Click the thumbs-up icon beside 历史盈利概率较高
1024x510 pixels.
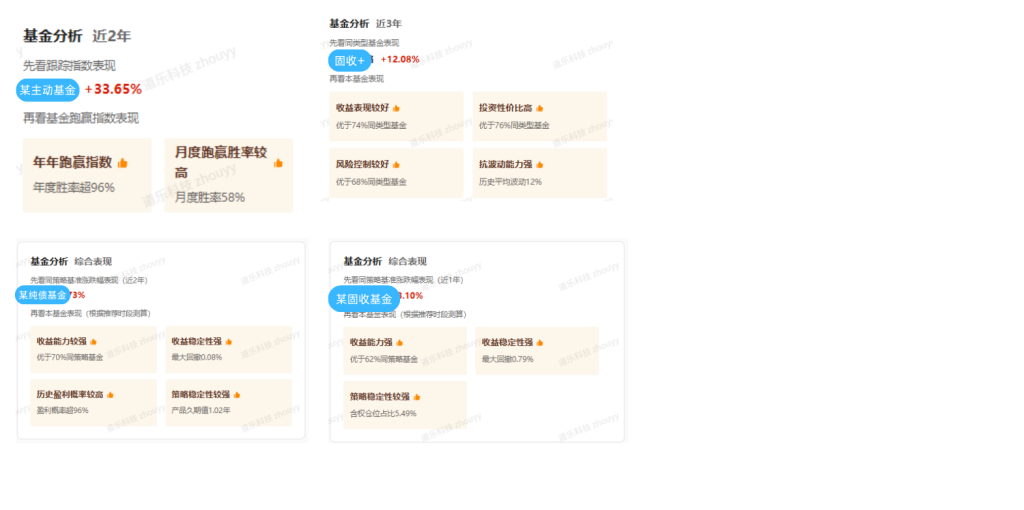point(110,394)
